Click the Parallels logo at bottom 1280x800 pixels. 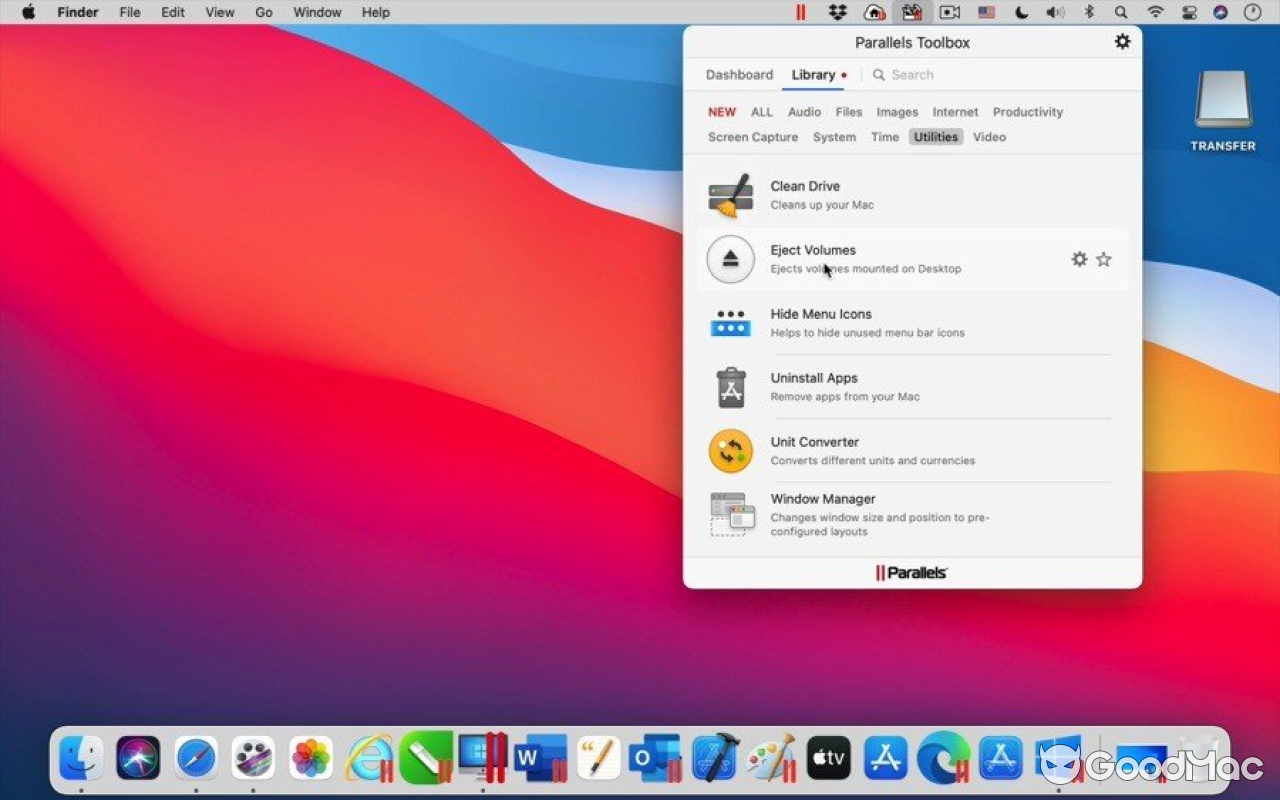(x=911, y=572)
